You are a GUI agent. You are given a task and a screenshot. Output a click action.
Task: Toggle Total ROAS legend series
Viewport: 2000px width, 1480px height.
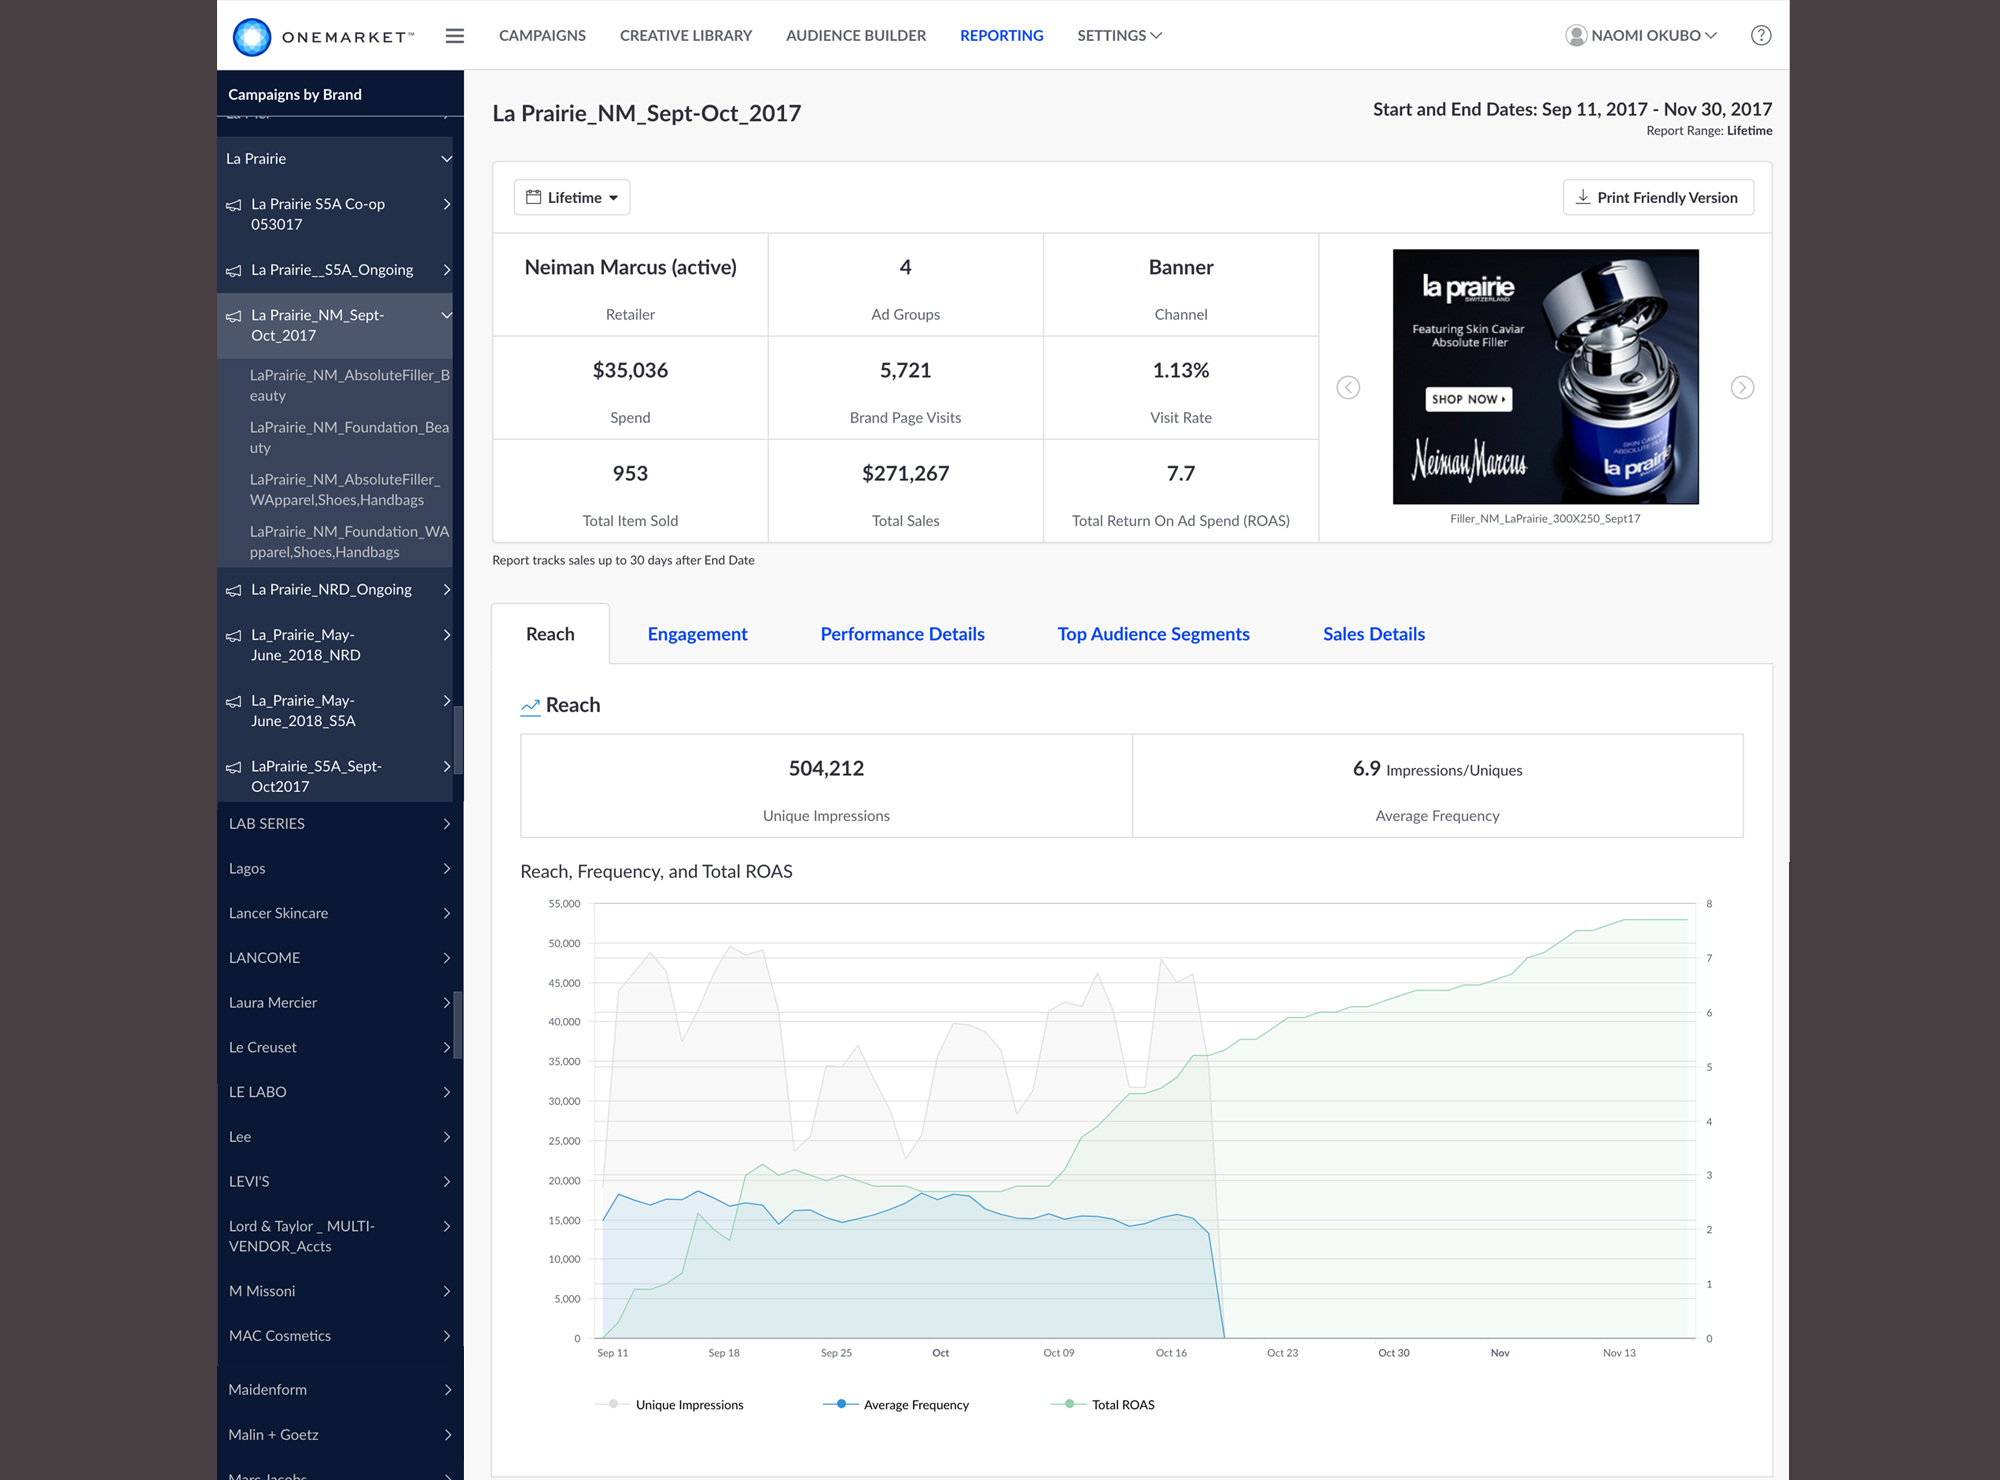1103,1405
